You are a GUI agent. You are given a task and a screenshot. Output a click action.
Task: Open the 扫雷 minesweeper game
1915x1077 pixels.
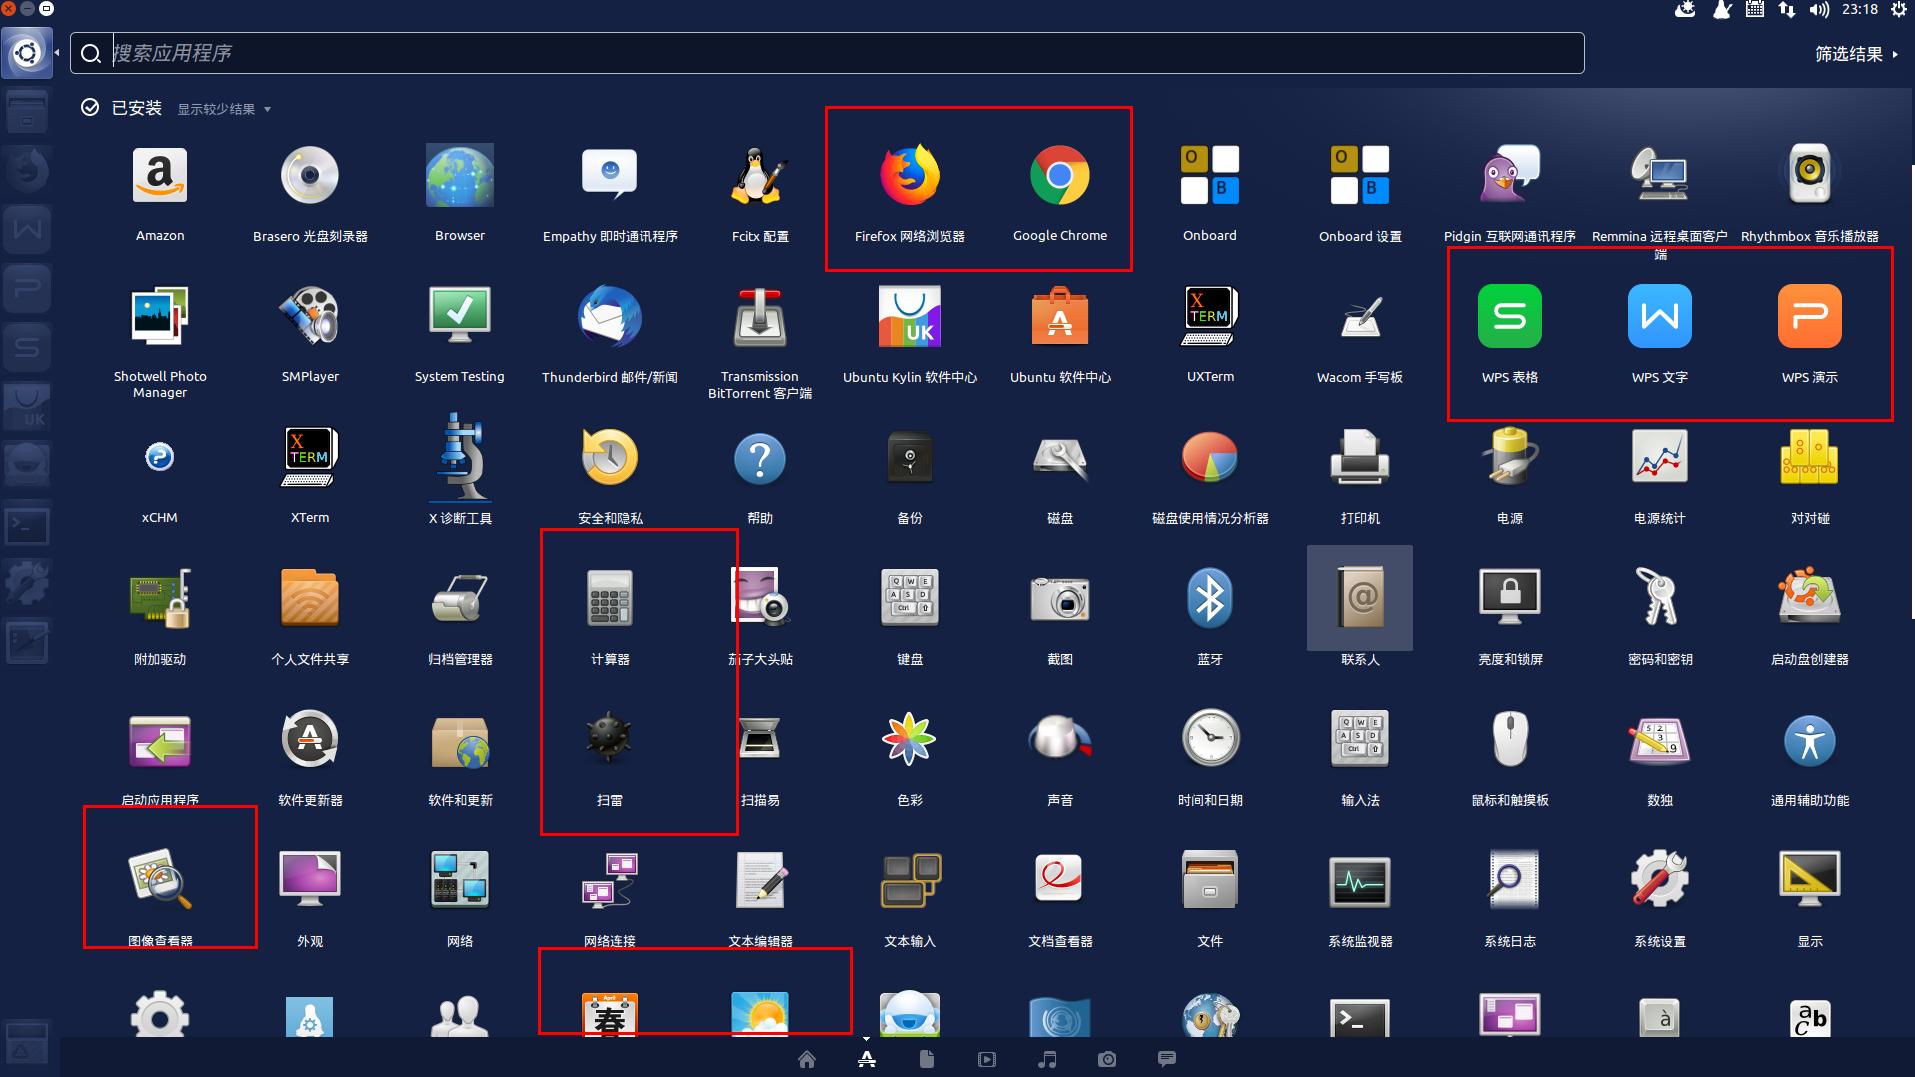click(x=610, y=740)
